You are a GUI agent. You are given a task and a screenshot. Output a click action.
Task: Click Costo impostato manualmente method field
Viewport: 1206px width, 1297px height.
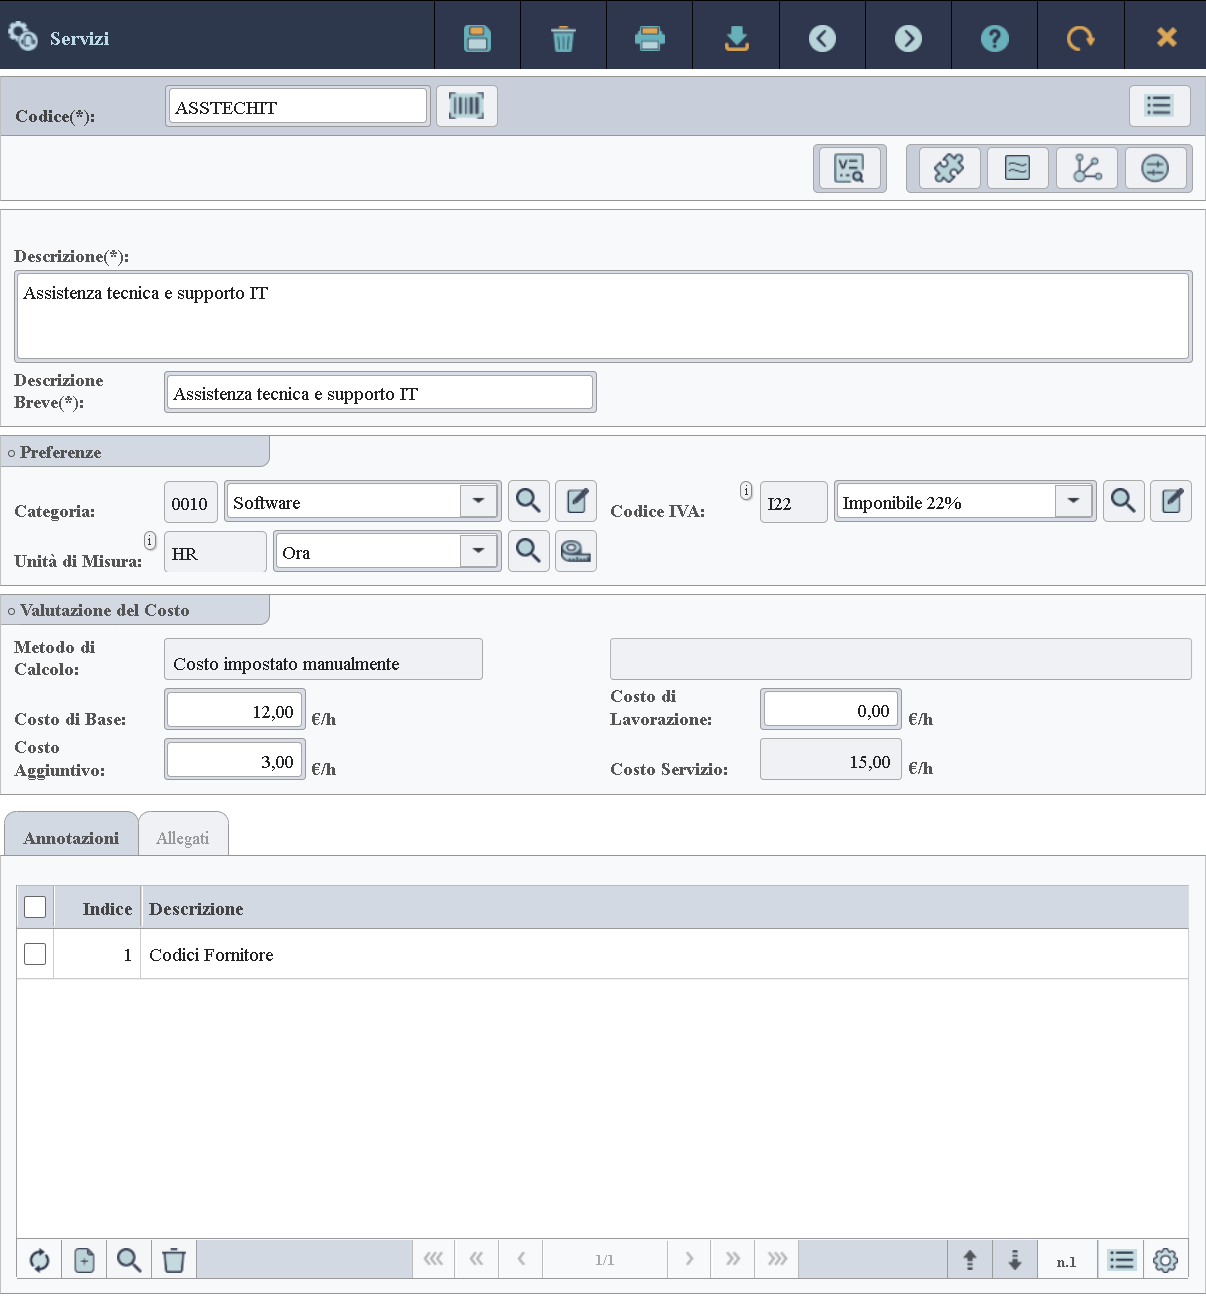[x=323, y=659]
